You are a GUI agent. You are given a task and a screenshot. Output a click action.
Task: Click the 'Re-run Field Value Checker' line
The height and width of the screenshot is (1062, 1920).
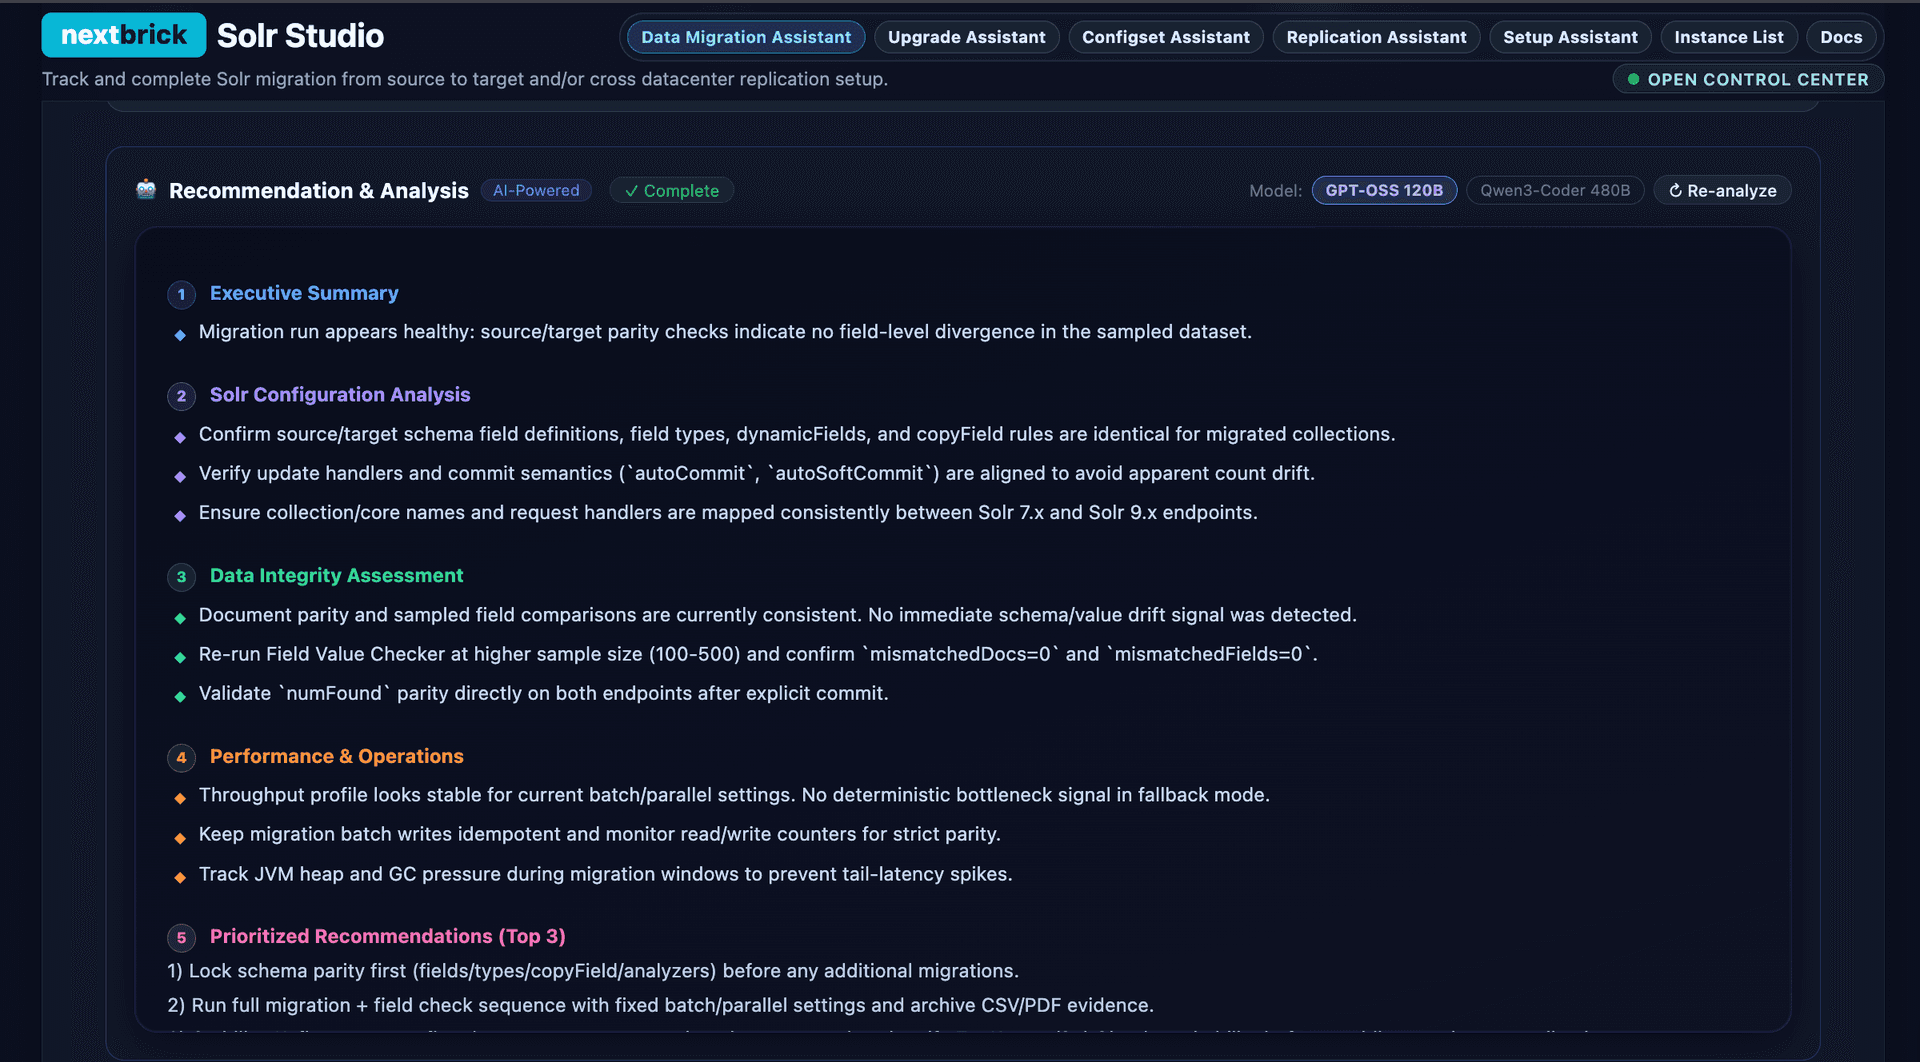point(758,654)
